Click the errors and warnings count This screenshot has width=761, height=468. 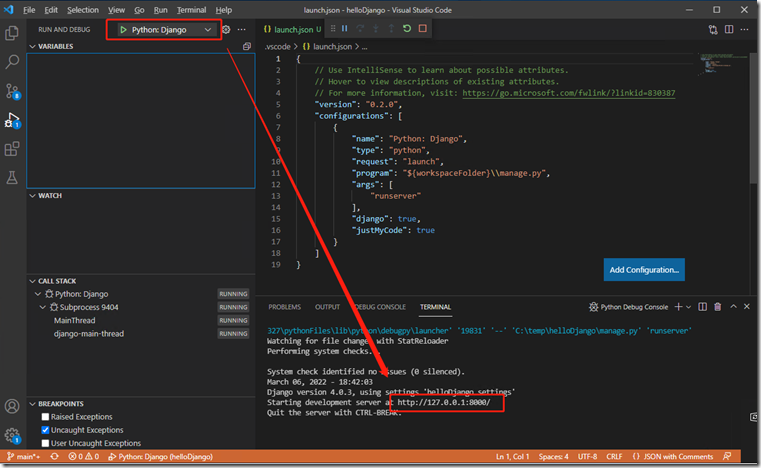[x=83, y=456]
